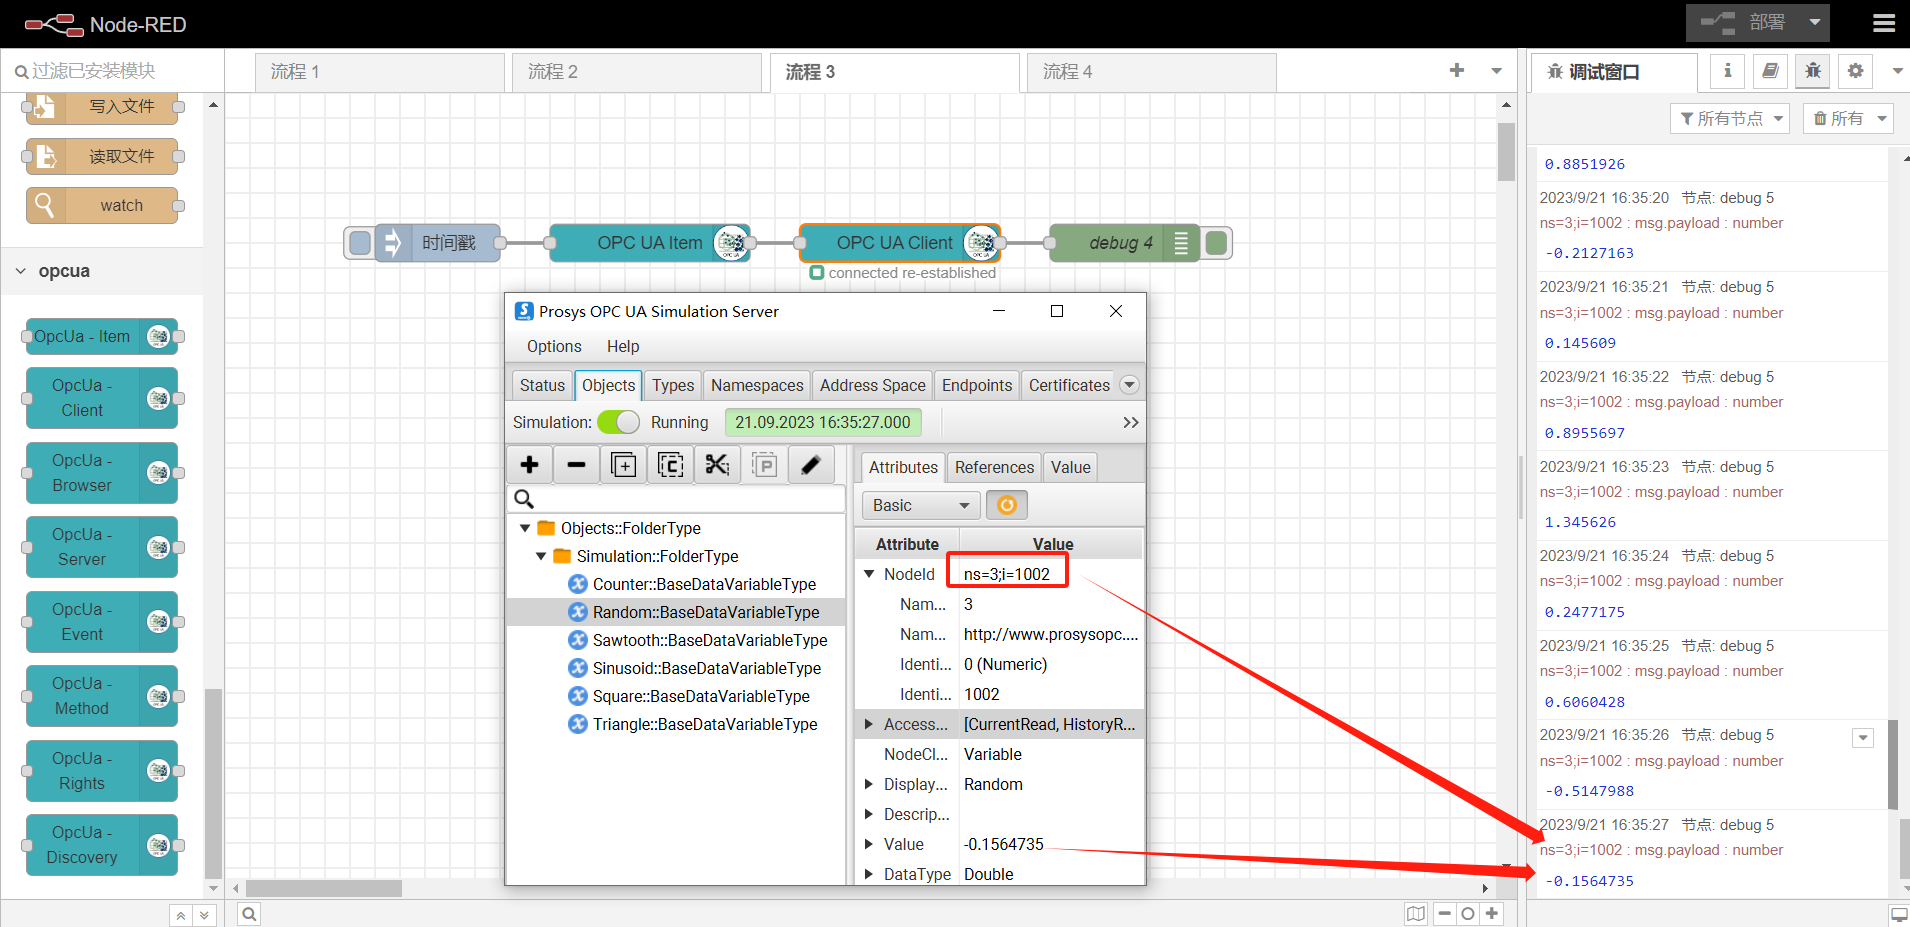Click the remove node minus icon in Prosys toolbar
The height and width of the screenshot is (927, 1910).
point(576,465)
